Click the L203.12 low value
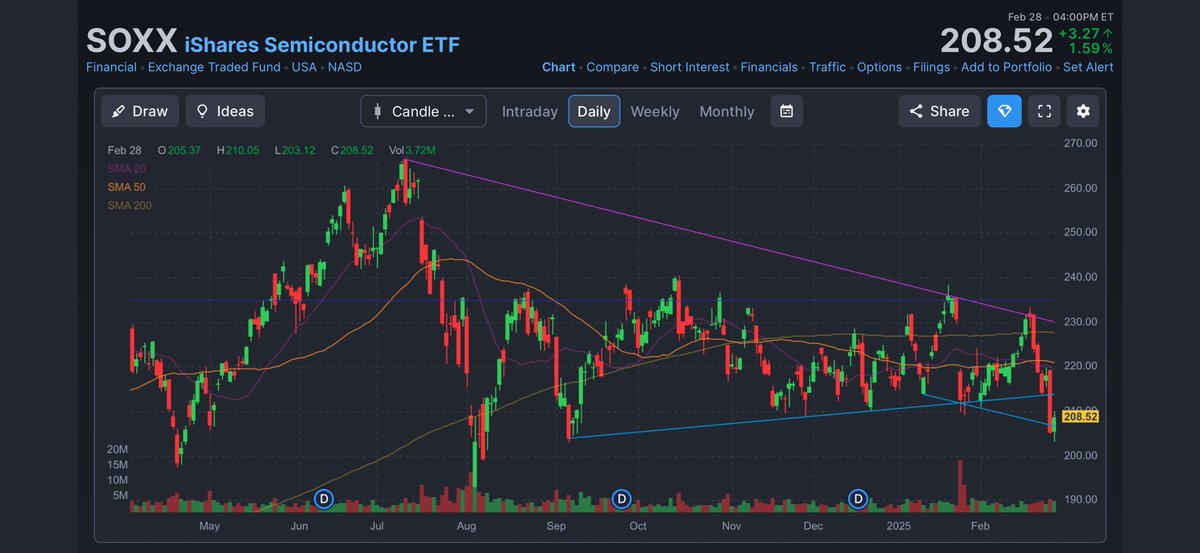The height and width of the screenshot is (553, 1200). [x=295, y=150]
